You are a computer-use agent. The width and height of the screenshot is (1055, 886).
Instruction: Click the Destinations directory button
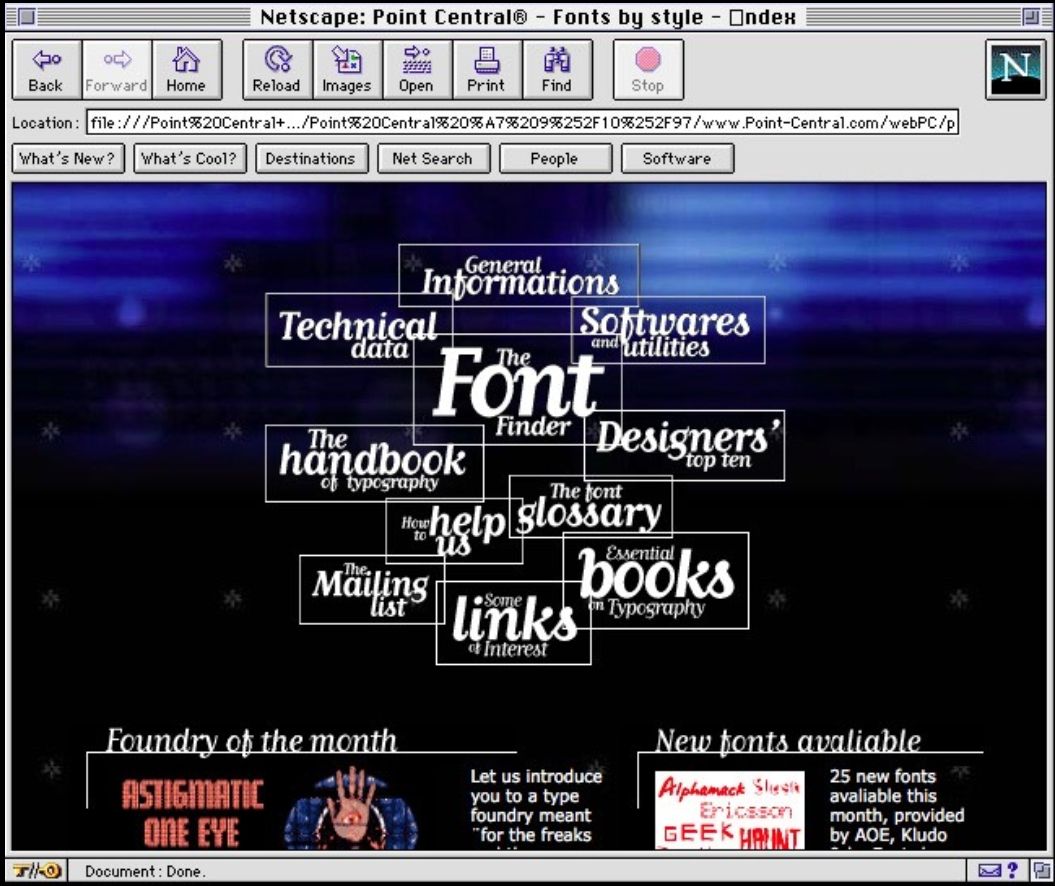click(311, 158)
